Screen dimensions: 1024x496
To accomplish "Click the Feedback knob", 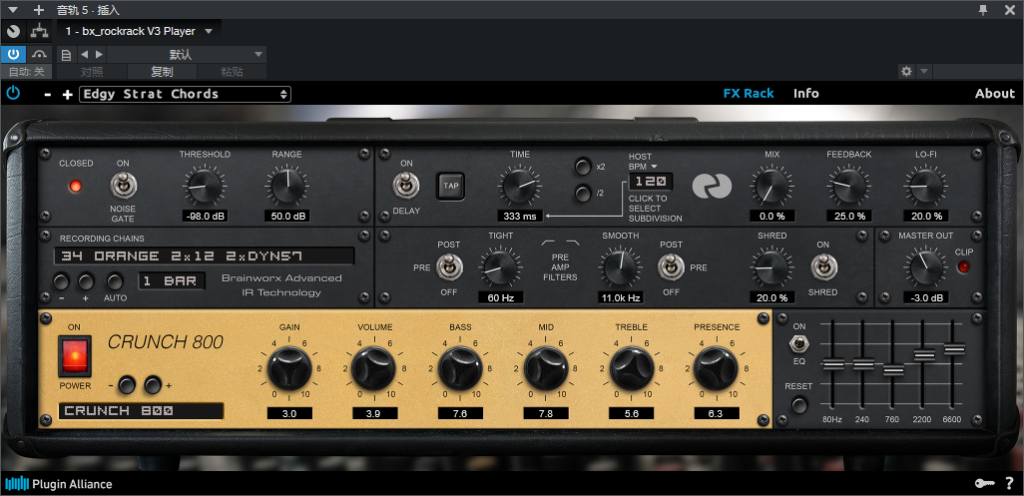I will pos(849,185).
